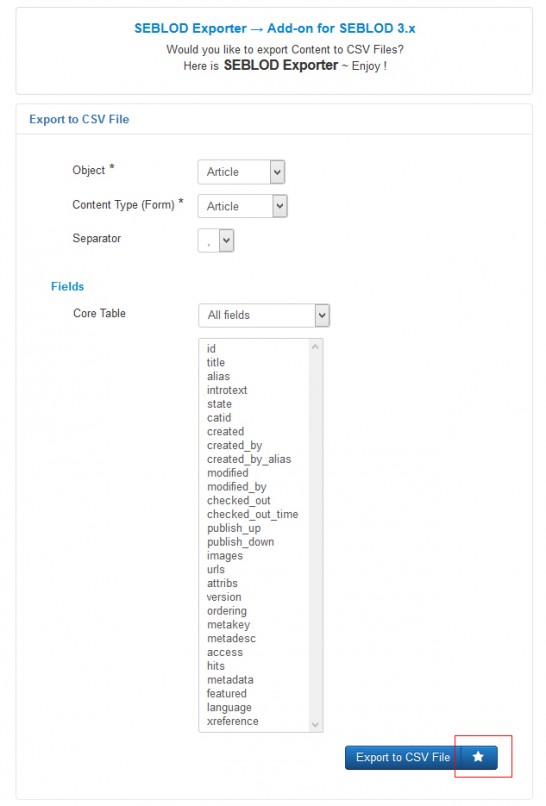Click the fields list scroll up arrow
546x806 pixels.
315,347
